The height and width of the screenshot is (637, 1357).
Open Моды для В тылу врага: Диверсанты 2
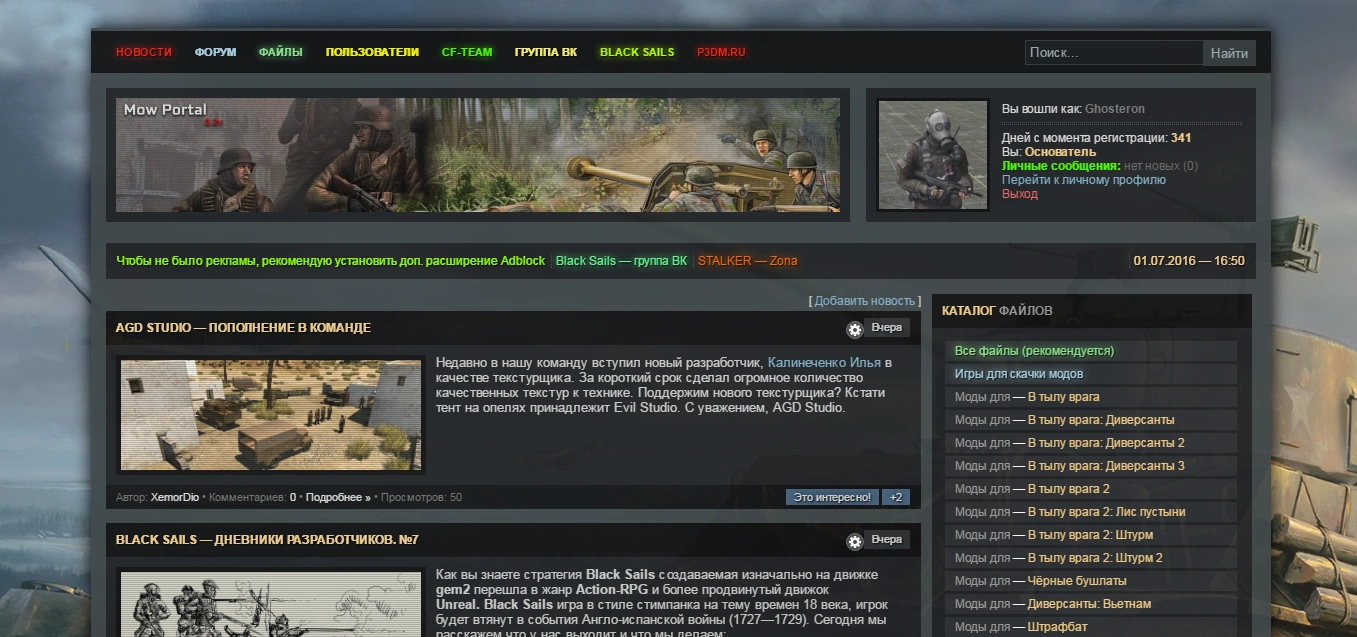pyautogui.click(x=1091, y=443)
